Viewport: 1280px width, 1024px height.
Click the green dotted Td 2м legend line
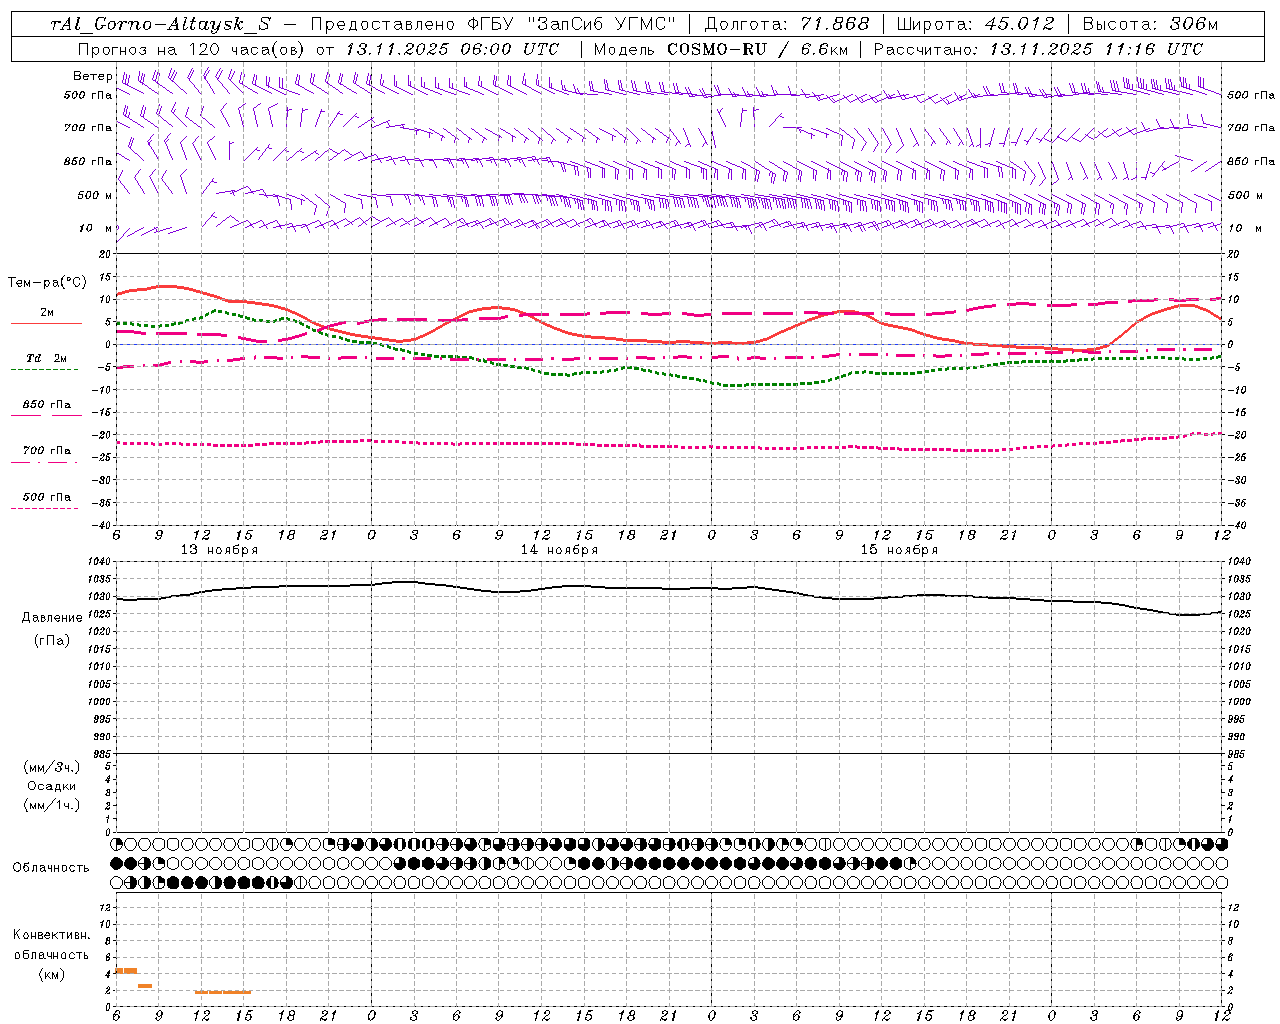pos(44,369)
